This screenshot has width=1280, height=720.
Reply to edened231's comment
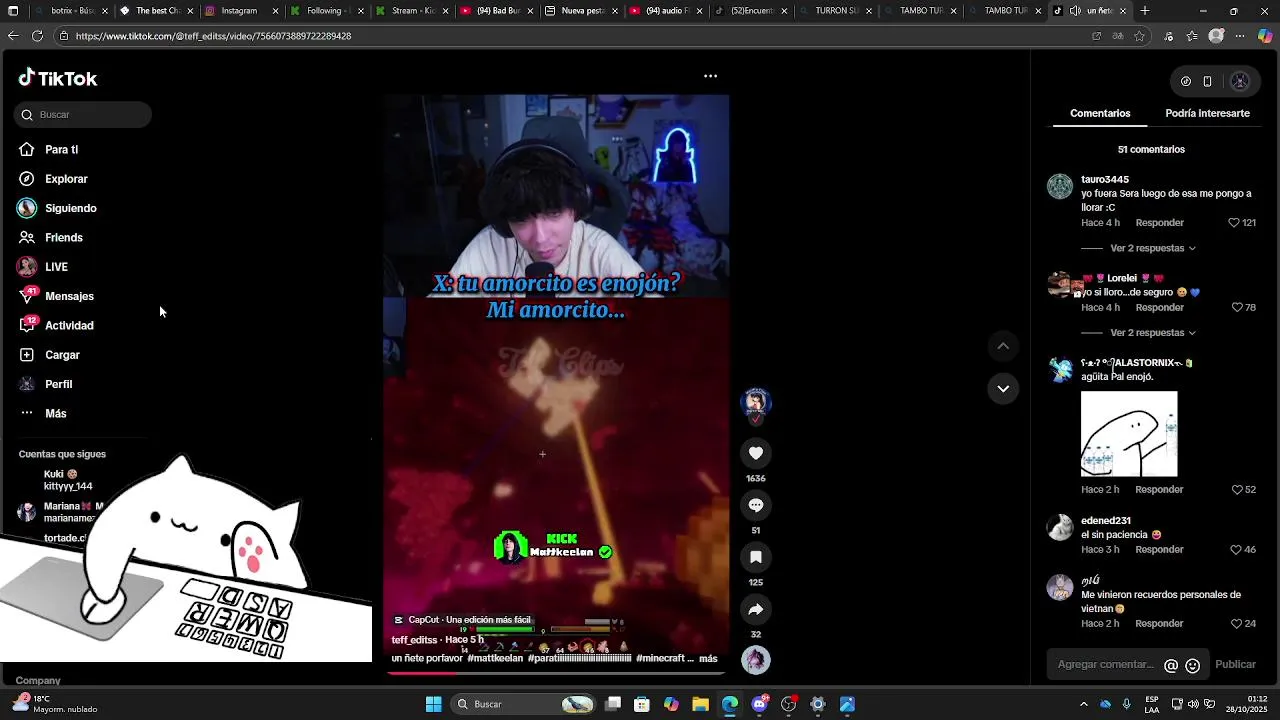(x=1159, y=550)
